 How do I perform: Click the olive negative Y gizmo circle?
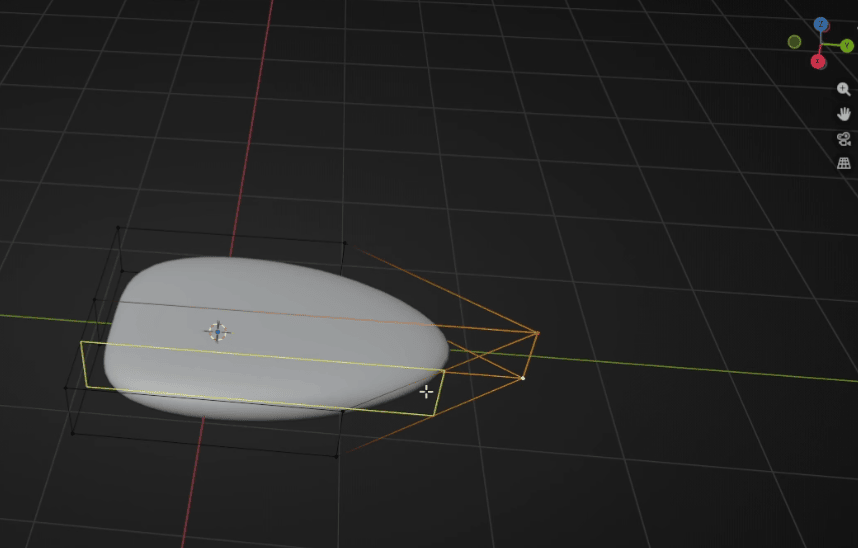[x=794, y=42]
